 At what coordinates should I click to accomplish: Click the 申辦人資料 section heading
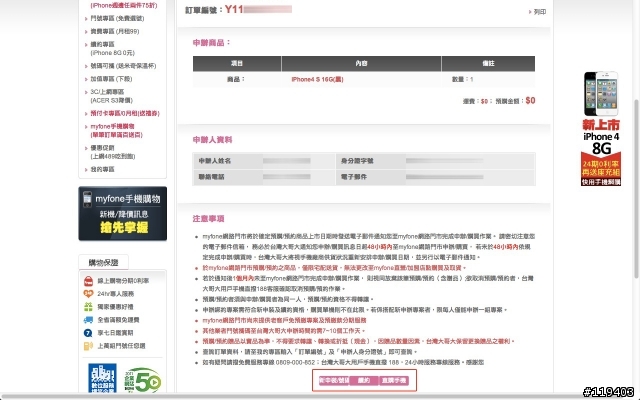[212, 140]
